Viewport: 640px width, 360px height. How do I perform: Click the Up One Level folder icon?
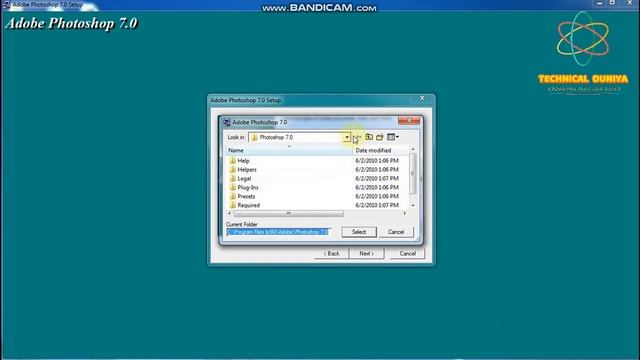369,137
